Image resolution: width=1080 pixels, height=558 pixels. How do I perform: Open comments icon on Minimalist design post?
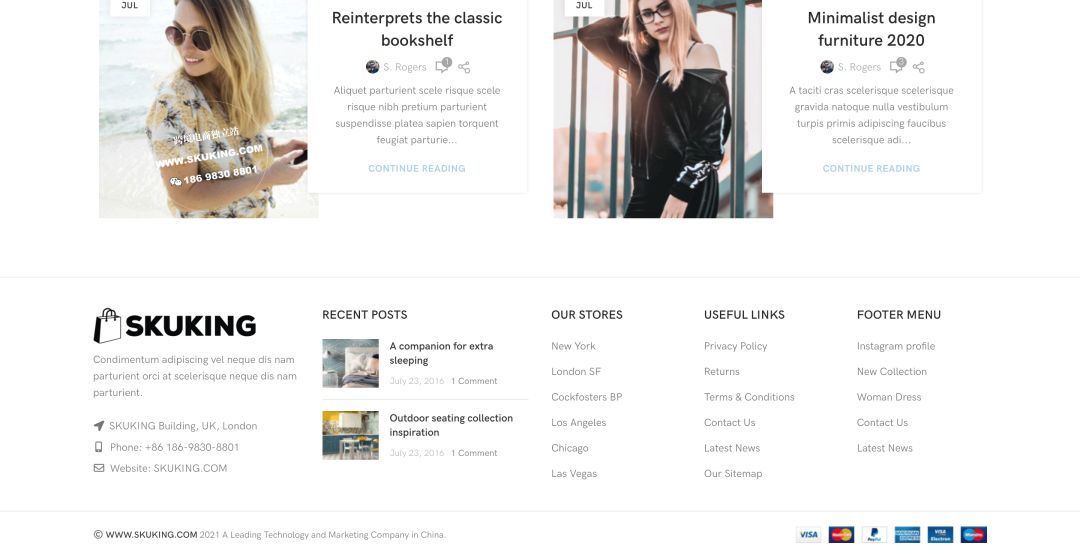[897, 65]
